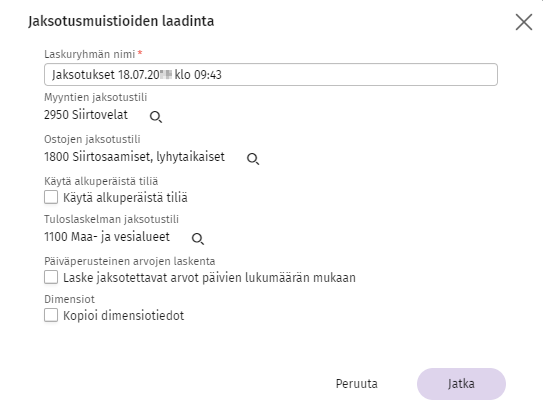Open account search for Tuloslaskelman jaksotustili
The image size is (543, 417).
(198, 239)
